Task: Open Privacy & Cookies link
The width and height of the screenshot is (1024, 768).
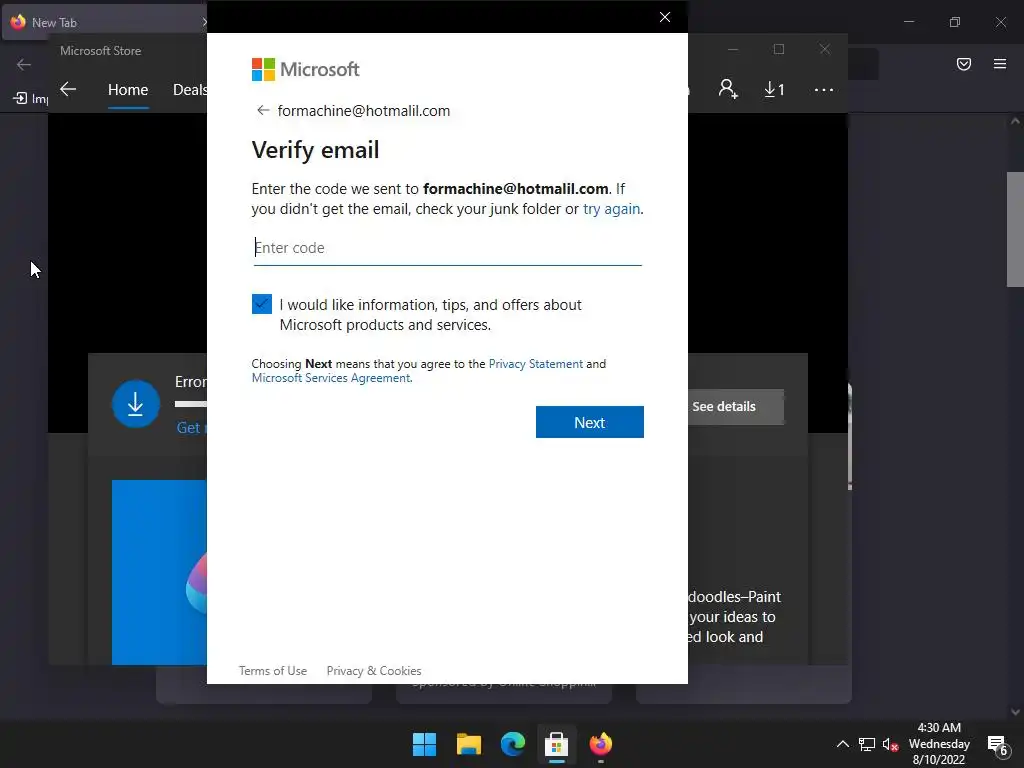Action: 374,671
